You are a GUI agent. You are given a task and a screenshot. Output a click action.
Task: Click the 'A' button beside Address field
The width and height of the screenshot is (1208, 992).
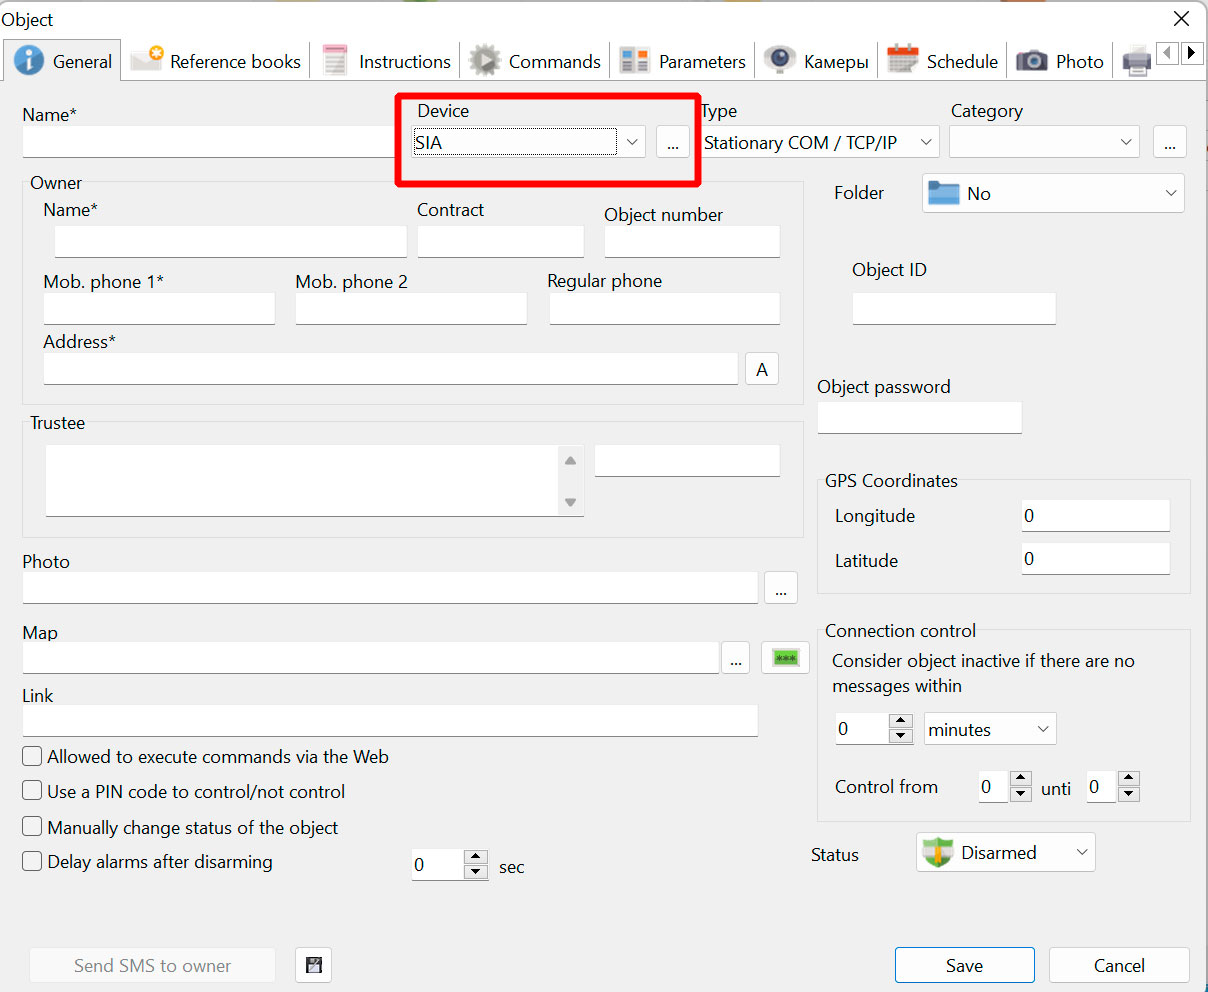tap(762, 369)
